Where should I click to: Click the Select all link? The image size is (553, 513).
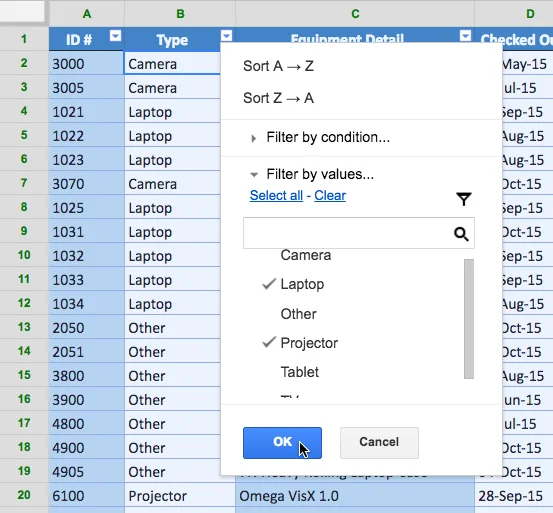click(x=276, y=195)
